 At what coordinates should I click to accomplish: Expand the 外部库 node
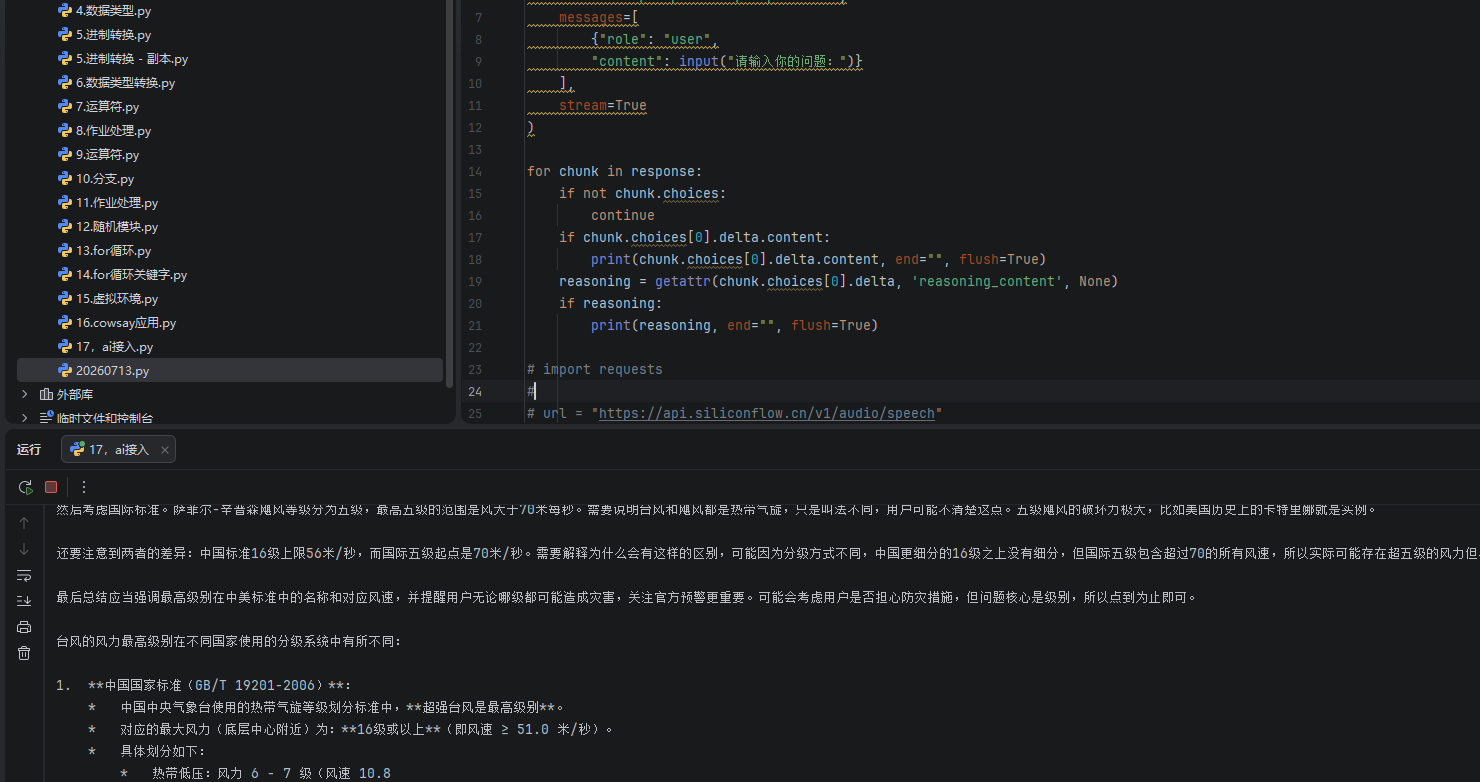25,394
